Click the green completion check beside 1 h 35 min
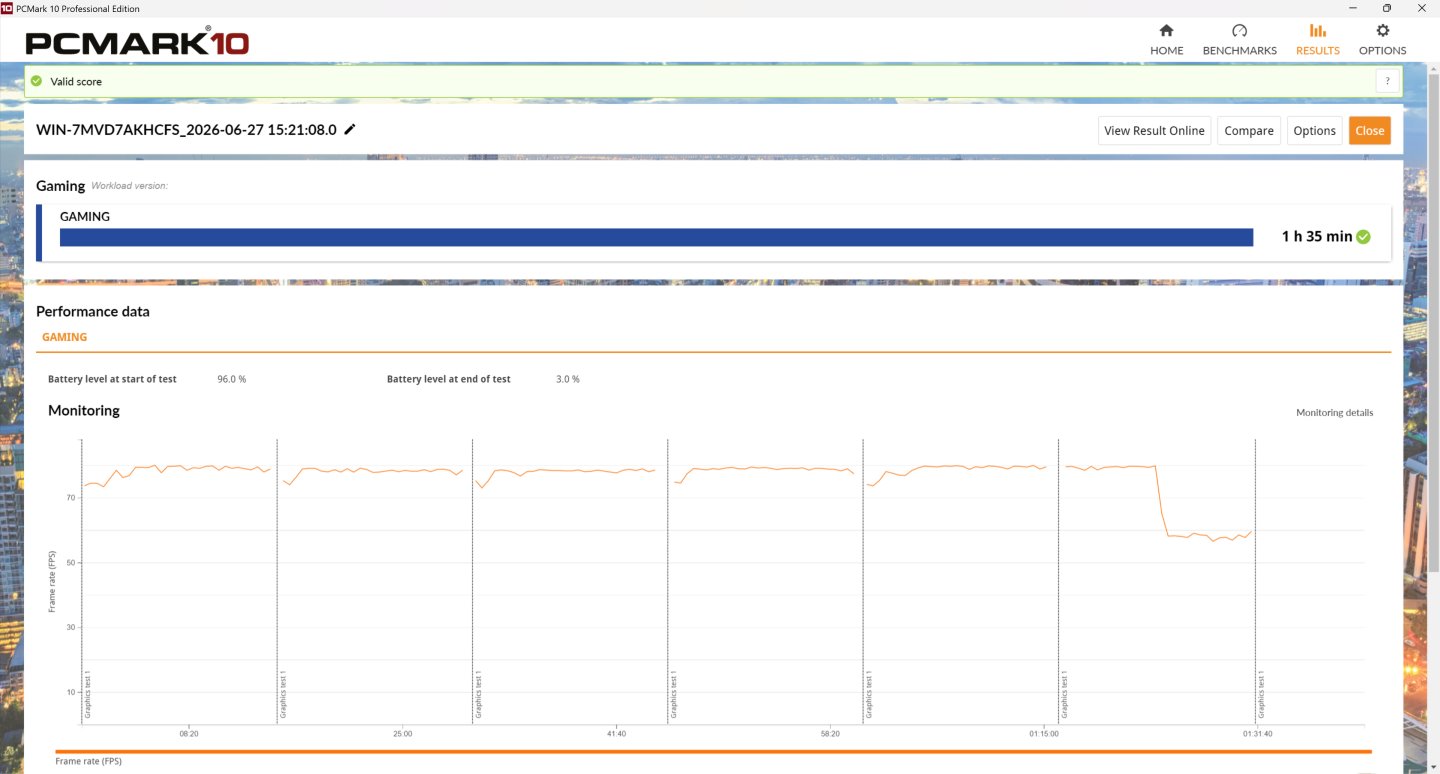 (1363, 237)
